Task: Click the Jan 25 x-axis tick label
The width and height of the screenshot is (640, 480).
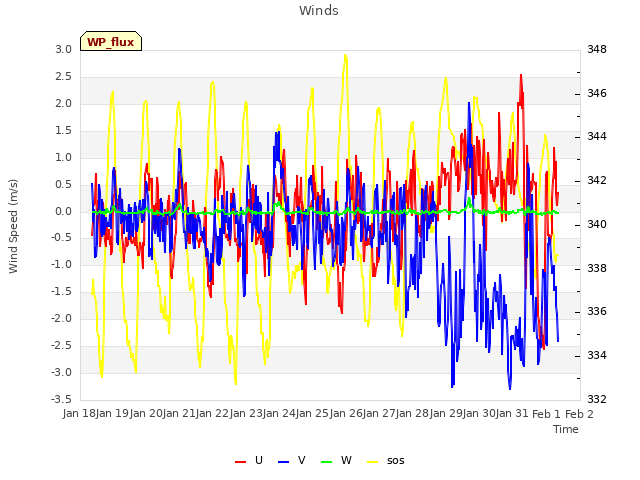Action: [x=312, y=414]
